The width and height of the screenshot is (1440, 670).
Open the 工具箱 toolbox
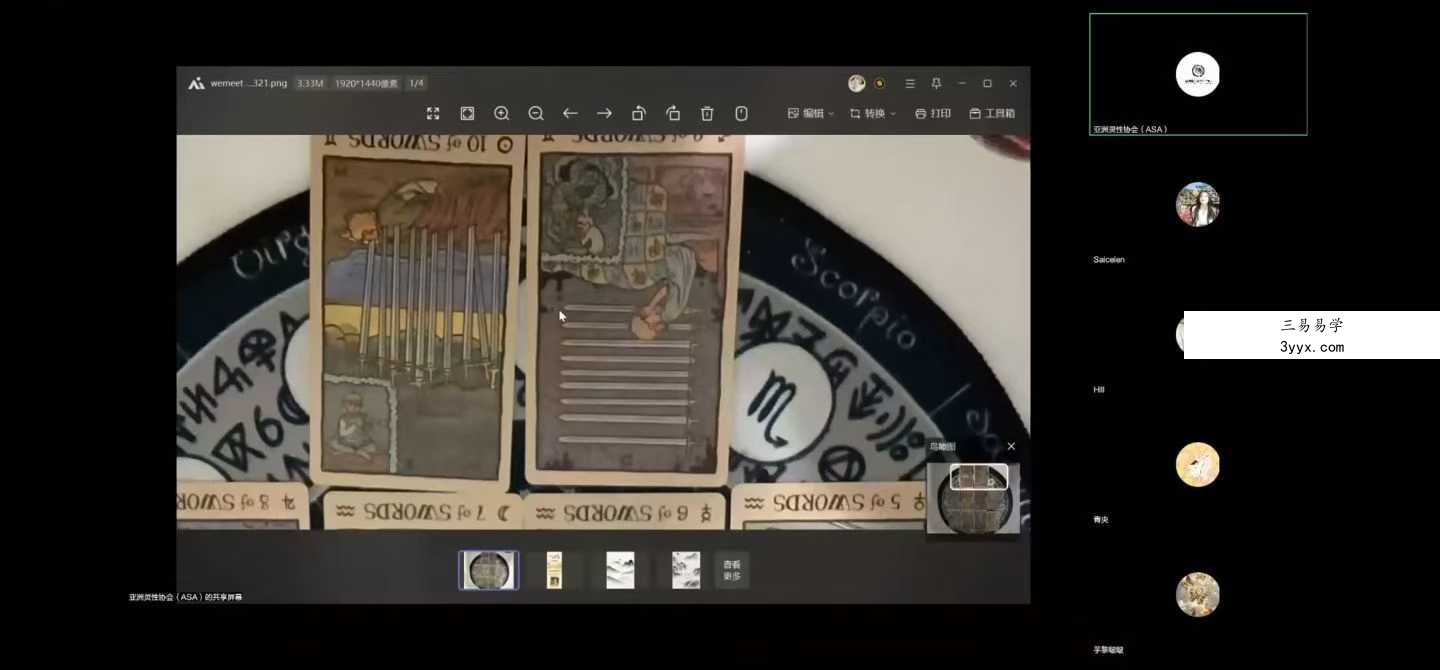click(992, 113)
